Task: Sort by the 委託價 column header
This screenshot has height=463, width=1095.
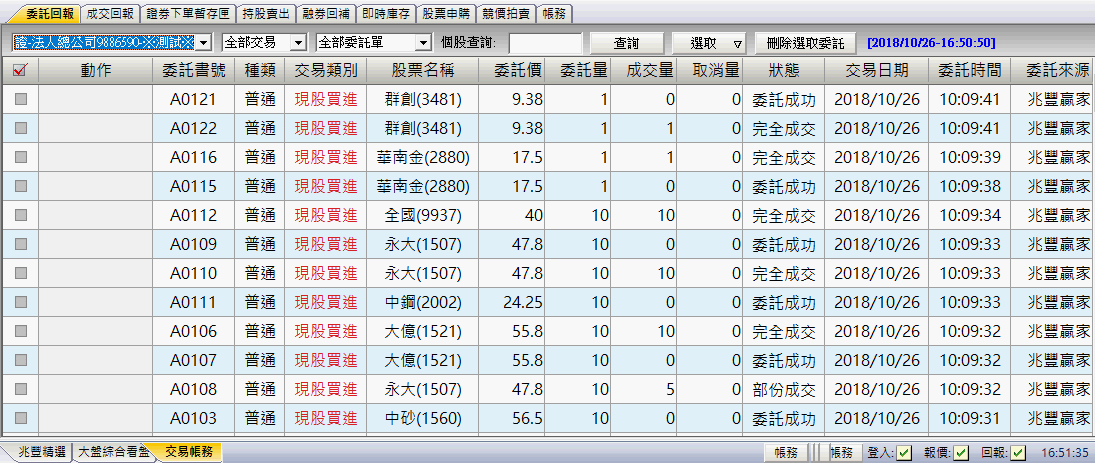Action: tap(518, 70)
